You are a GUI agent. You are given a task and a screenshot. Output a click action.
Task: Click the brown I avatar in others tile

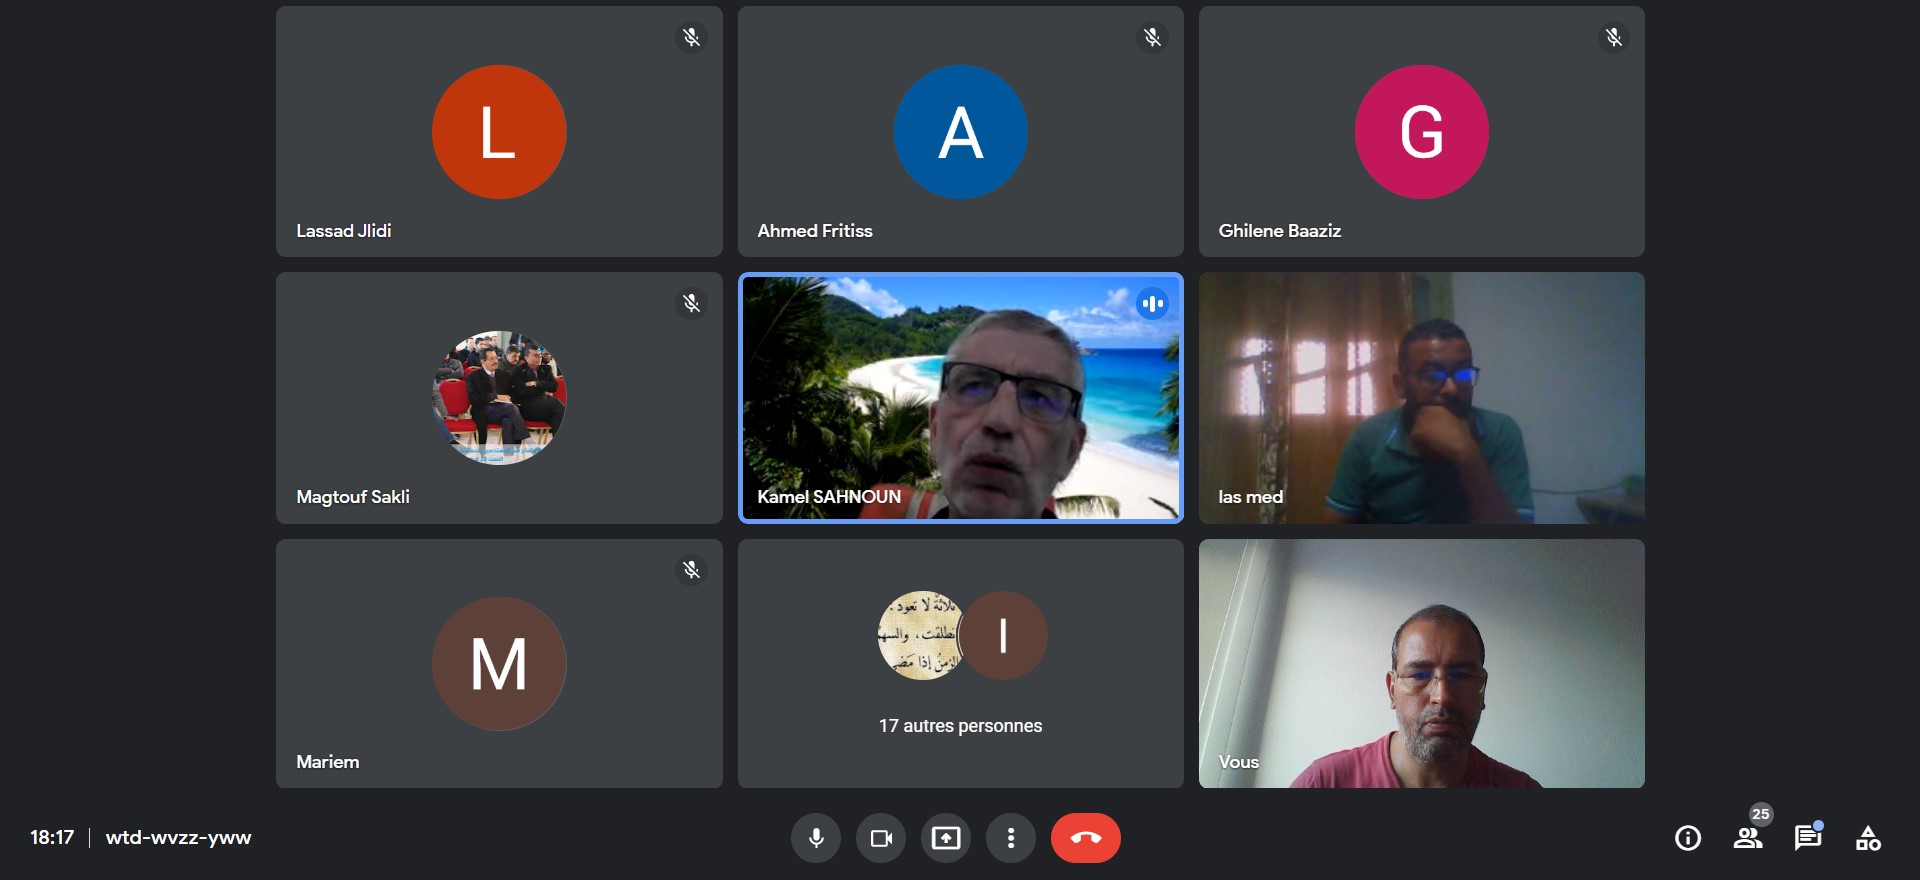pyautogui.click(x=1003, y=636)
